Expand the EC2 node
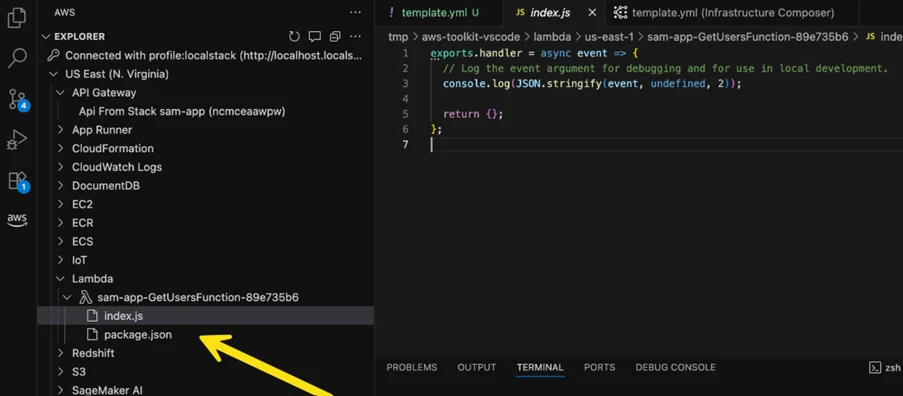The height and width of the screenshot is (396, 903). pyautogui.click(x=60, y=204)
